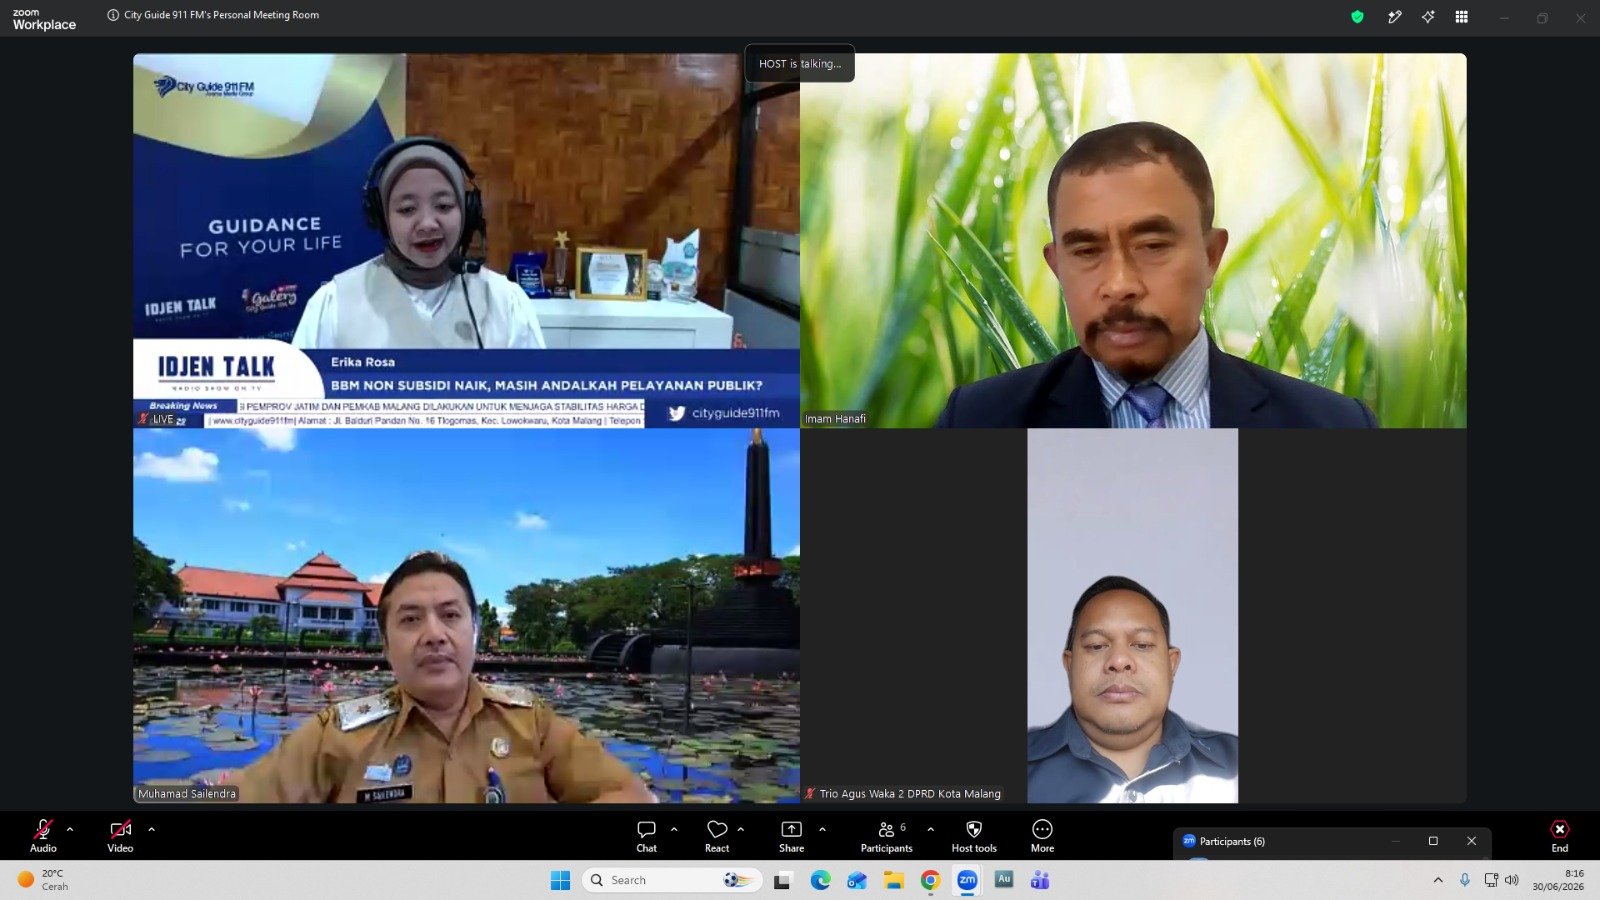Screen dimensions: 1600x900
Task: Click the Zoom Workplace logo
Action: (x=44, y=19)
